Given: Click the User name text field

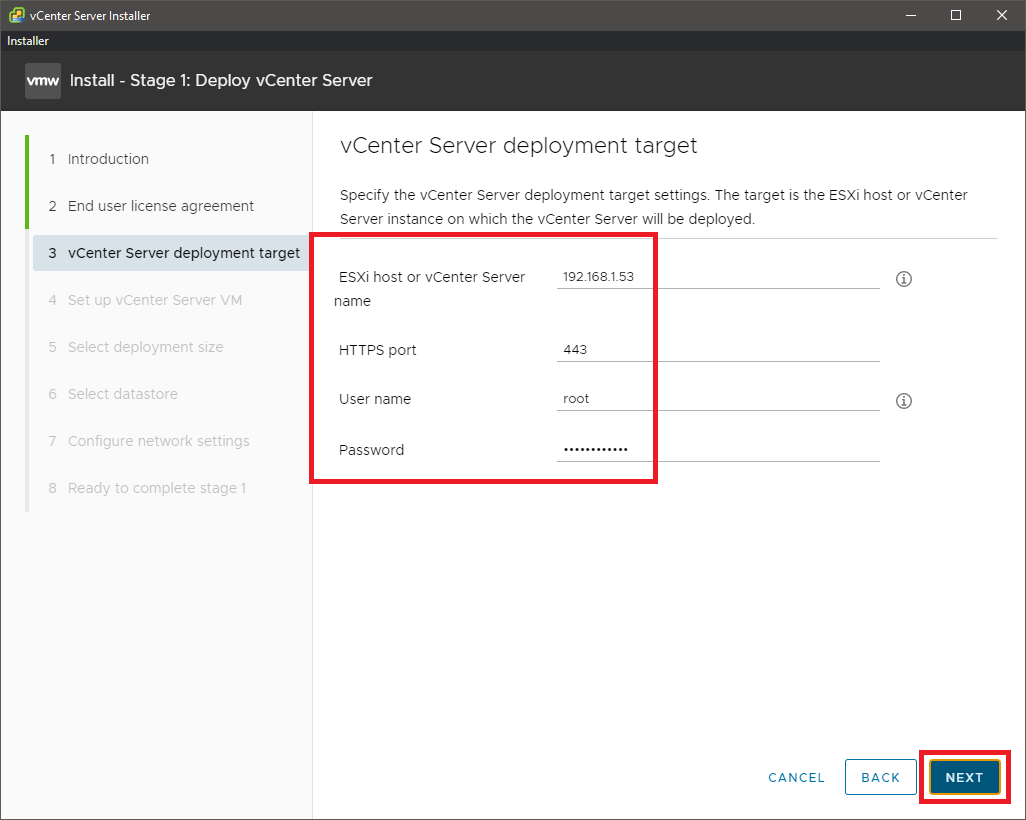Looking at the screenshot, I should click(x=717, y=399).
